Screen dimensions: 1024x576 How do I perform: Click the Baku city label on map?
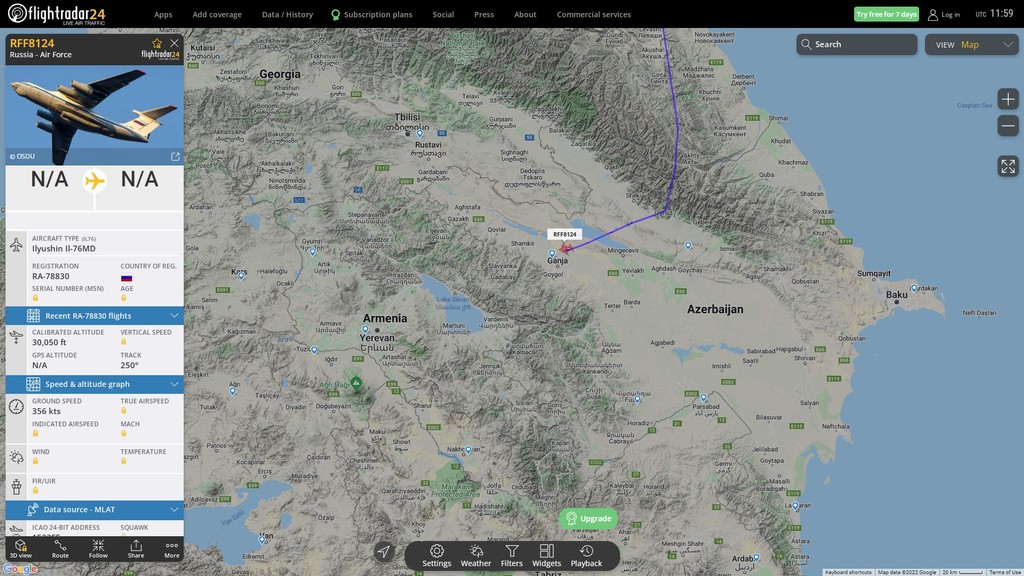click(897, 295)
